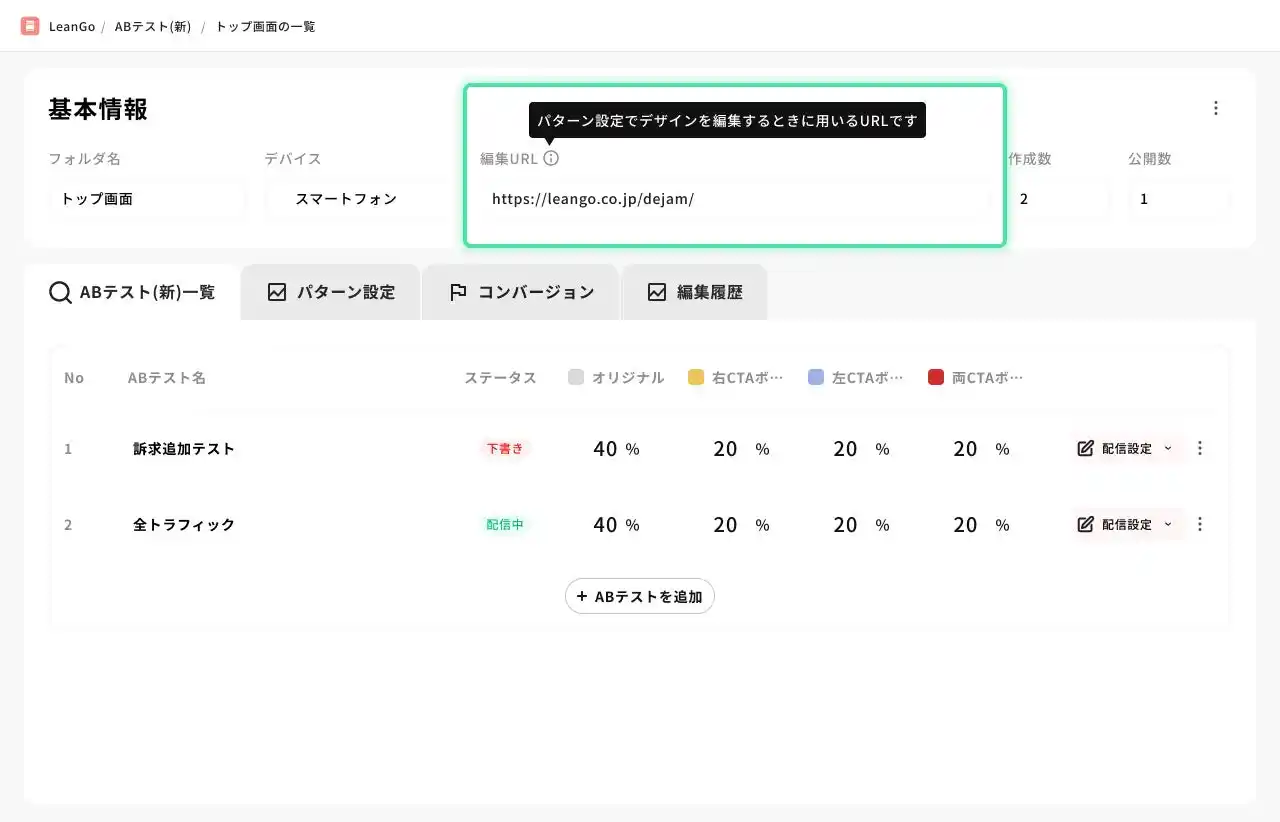Click the フォルダ名 field showing トップ画面
This screenshot has height=822, width=1280.
146,199
